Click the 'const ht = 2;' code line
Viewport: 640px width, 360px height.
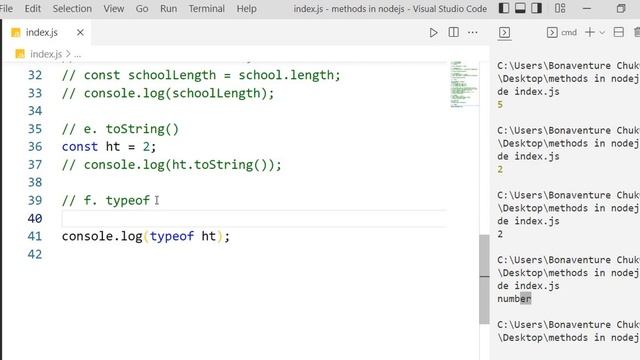click(109, 147)
